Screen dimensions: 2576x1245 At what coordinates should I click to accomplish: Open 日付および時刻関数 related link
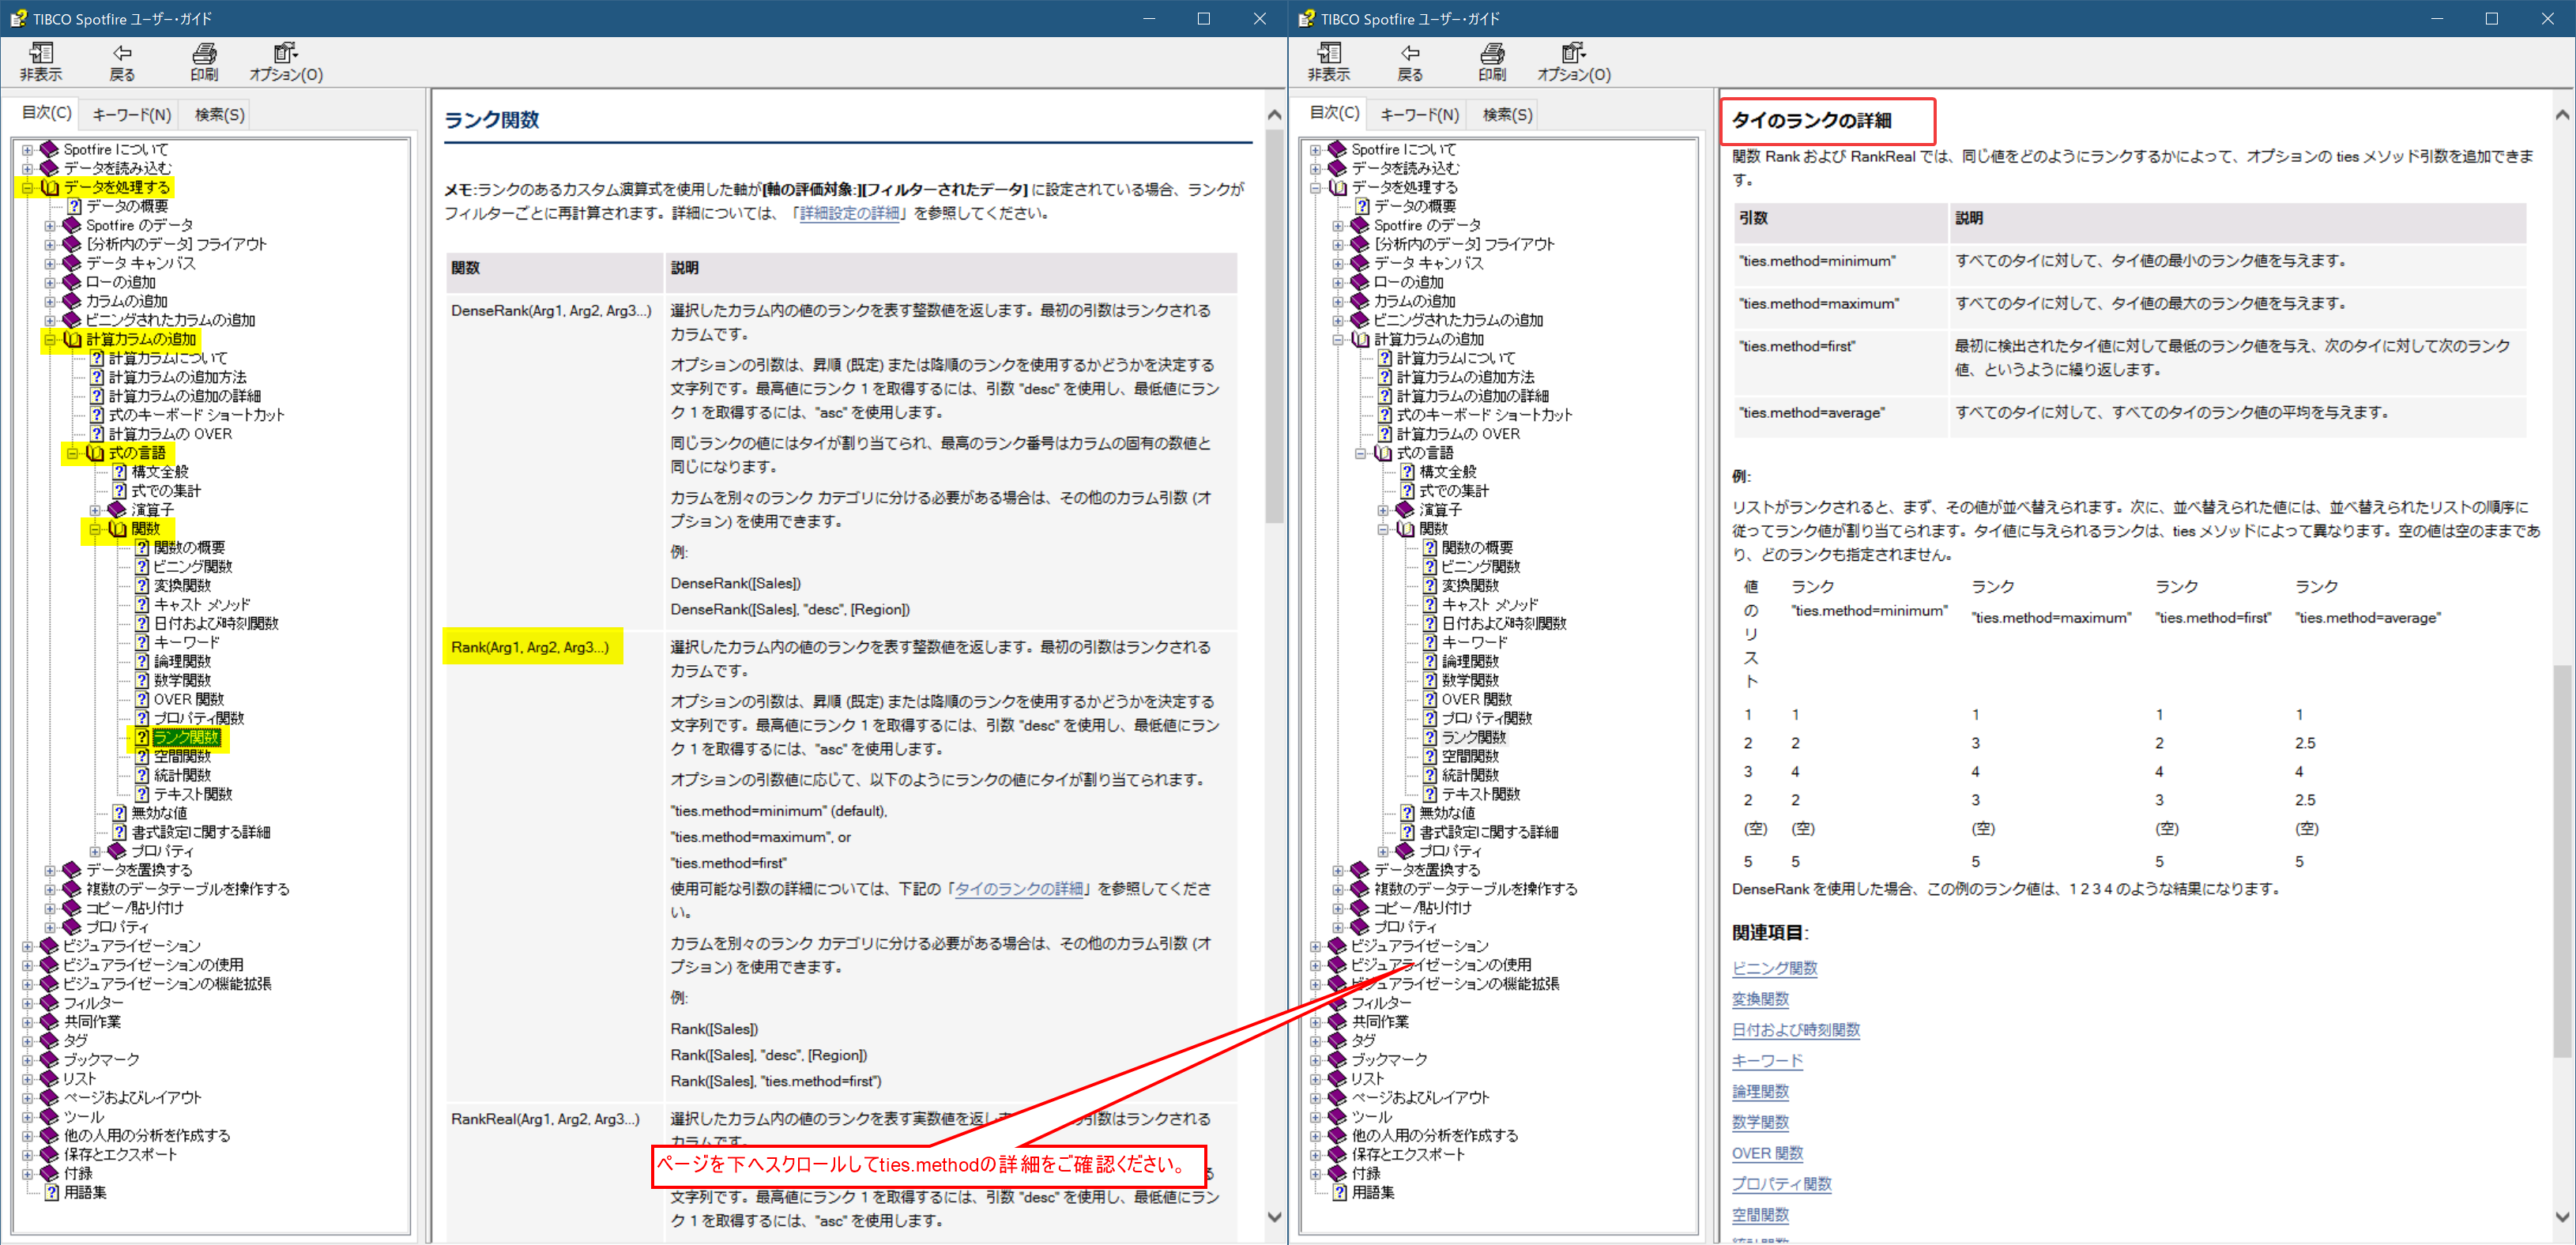pos(1795,1030)
